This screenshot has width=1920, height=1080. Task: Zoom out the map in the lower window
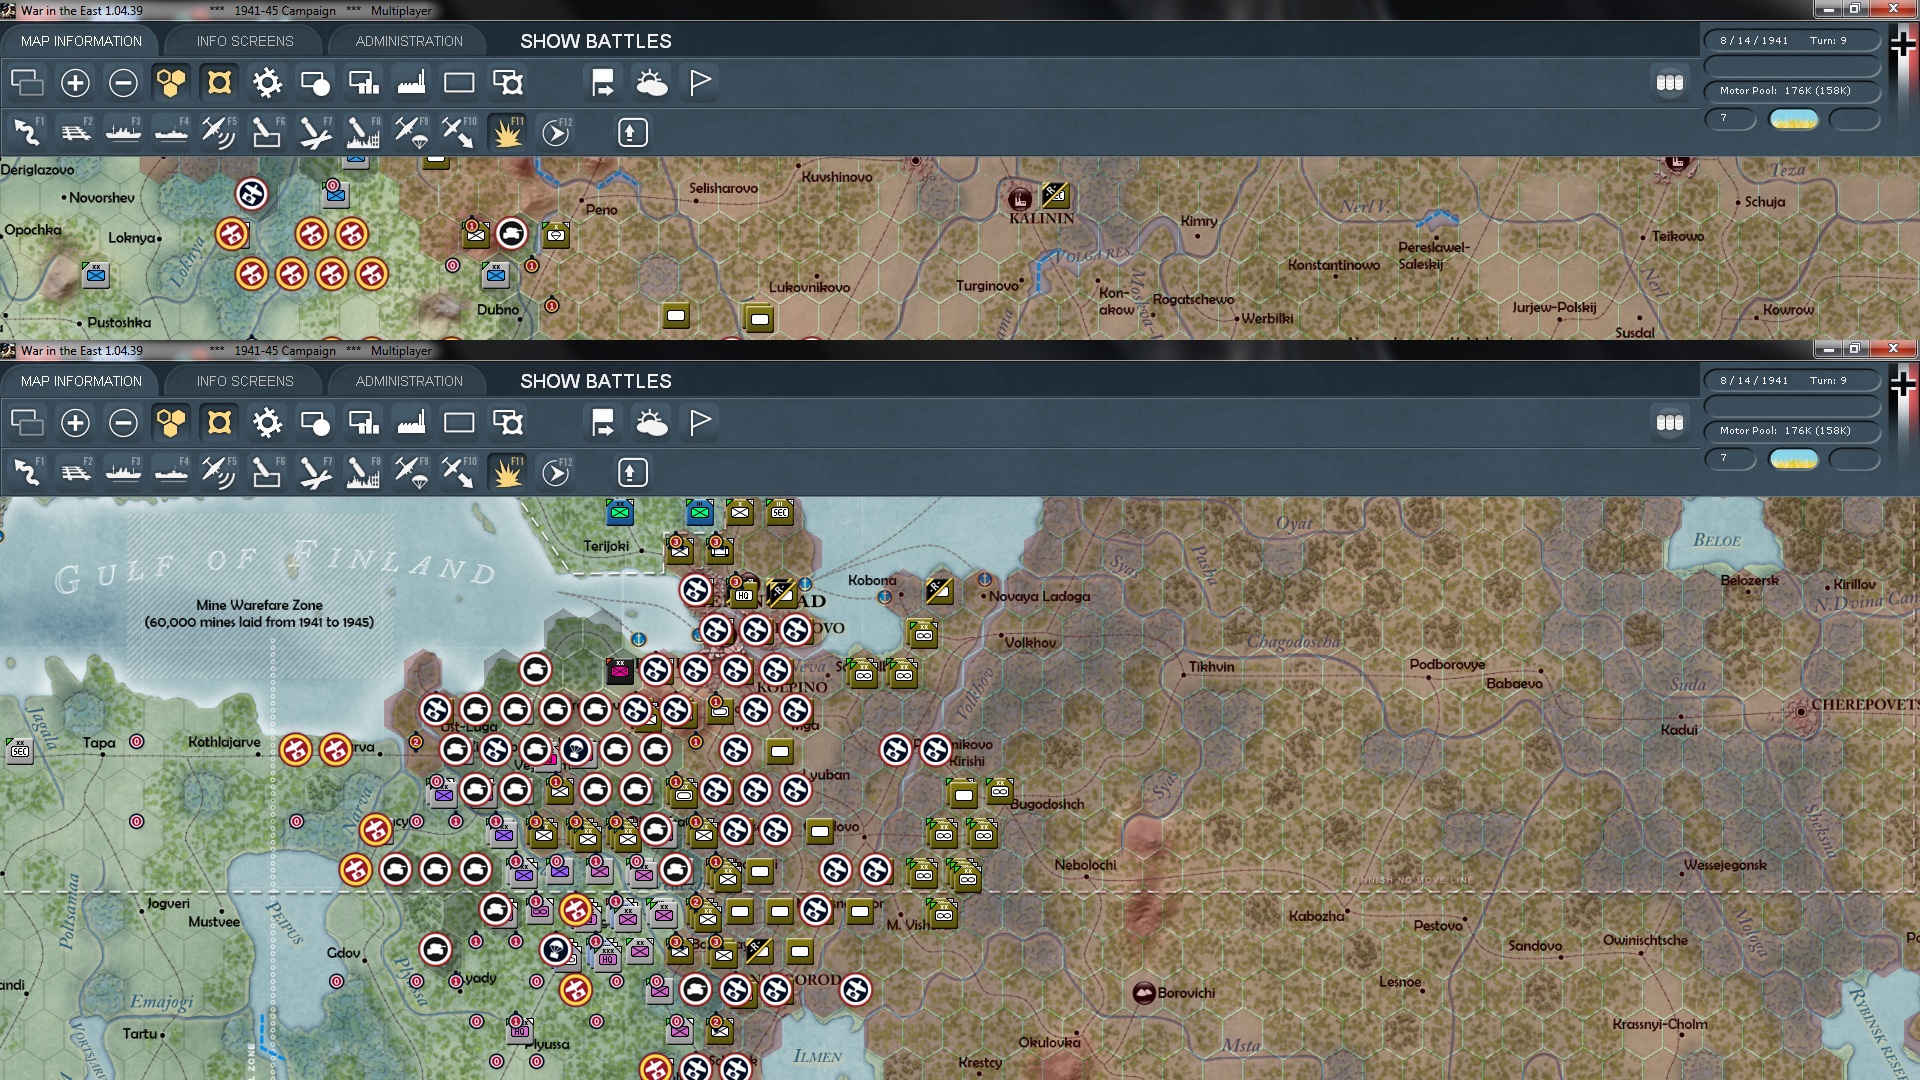123,423
